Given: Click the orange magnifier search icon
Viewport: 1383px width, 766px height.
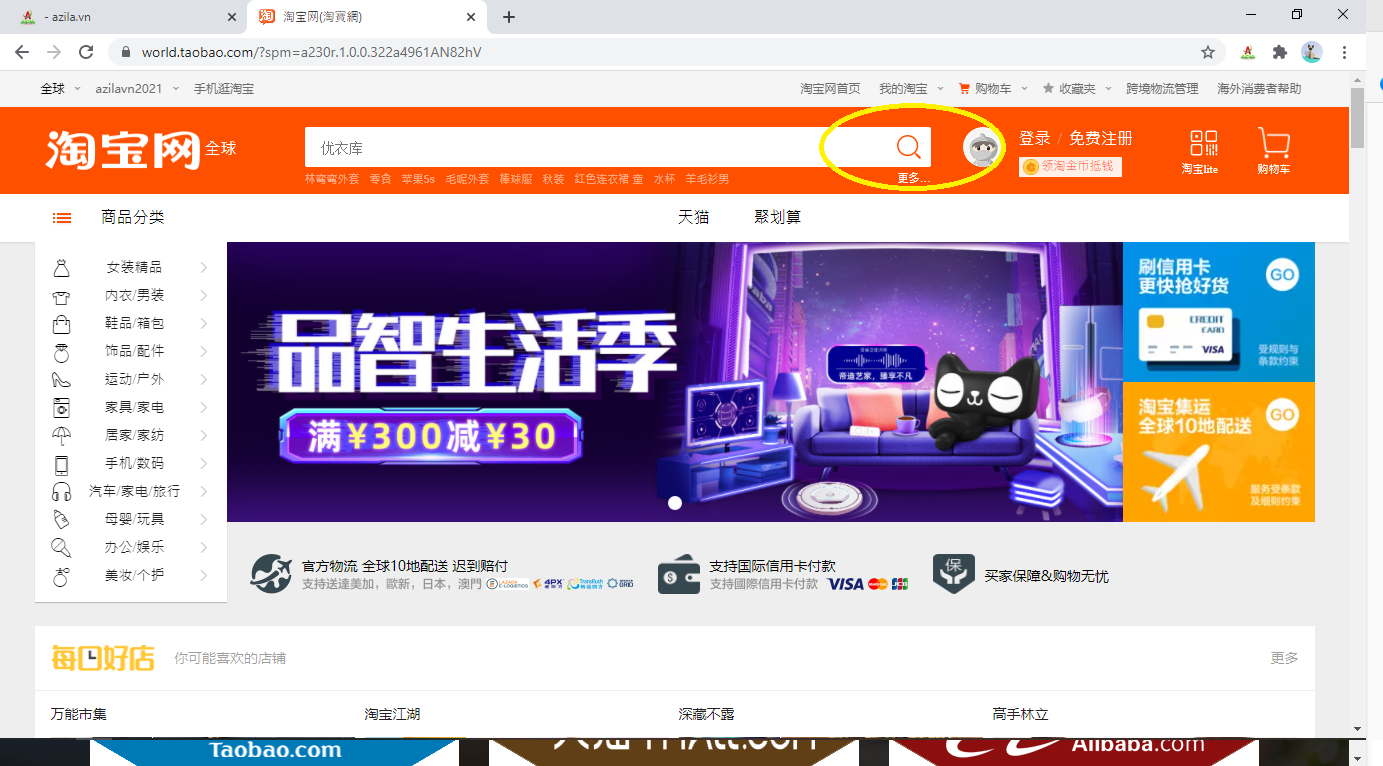Looking at the screenshot, I should [908, 147].
